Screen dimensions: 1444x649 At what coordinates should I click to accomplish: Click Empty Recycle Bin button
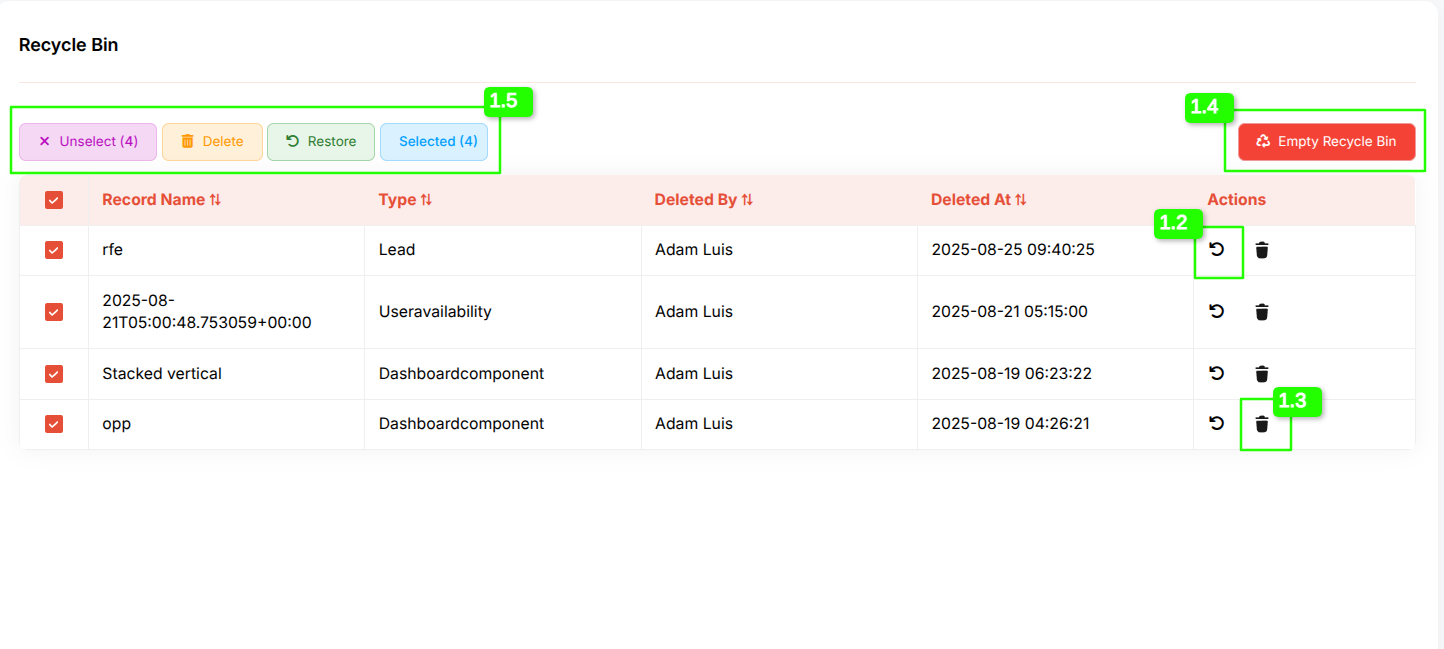[x=1326, y=142]
